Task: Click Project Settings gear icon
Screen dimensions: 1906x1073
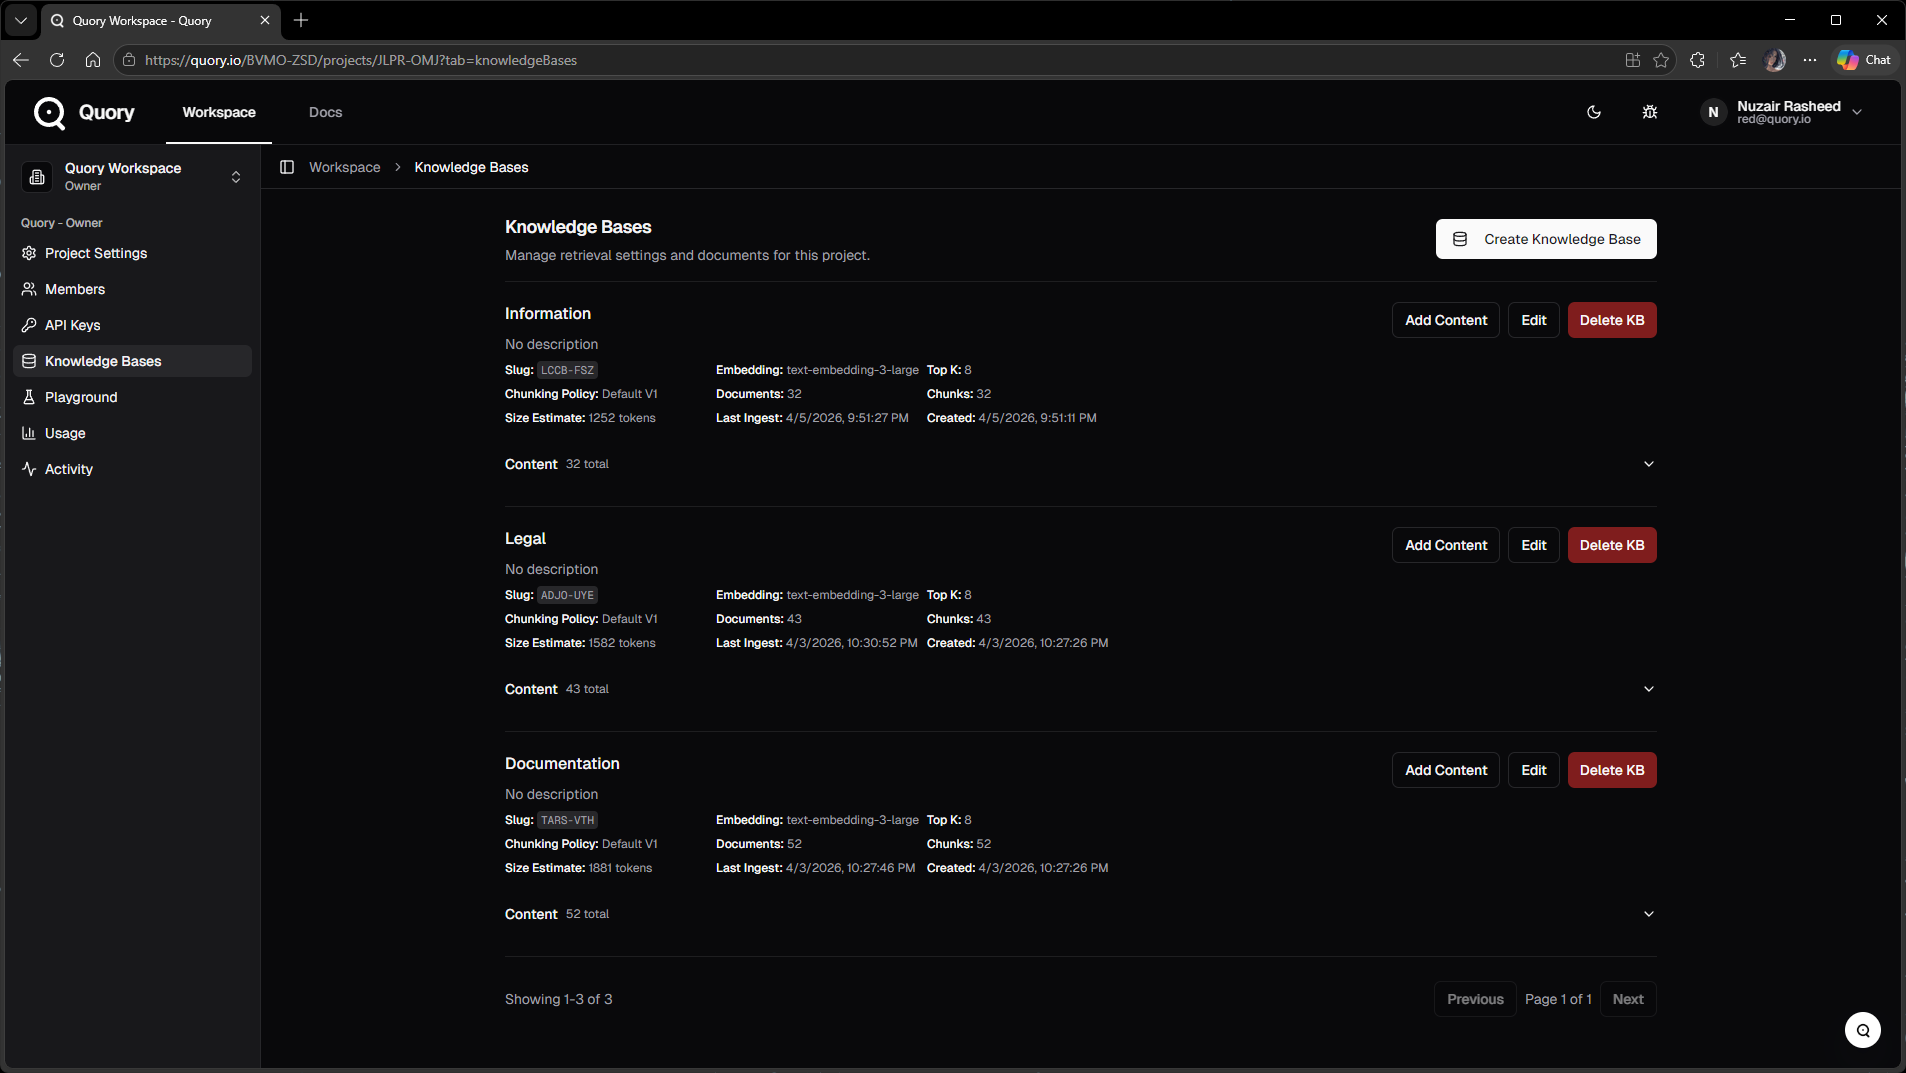Action: coord(29,253)
